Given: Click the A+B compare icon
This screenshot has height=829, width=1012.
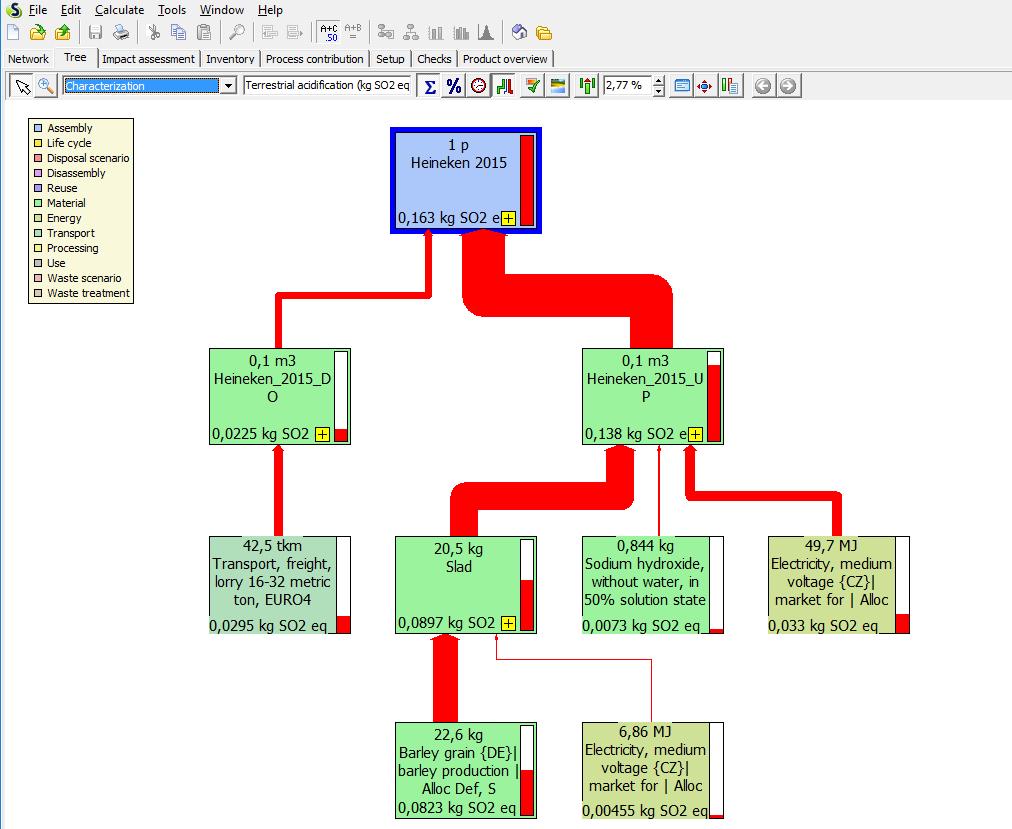Looking at the screenshot, I should tap(353, 32).
